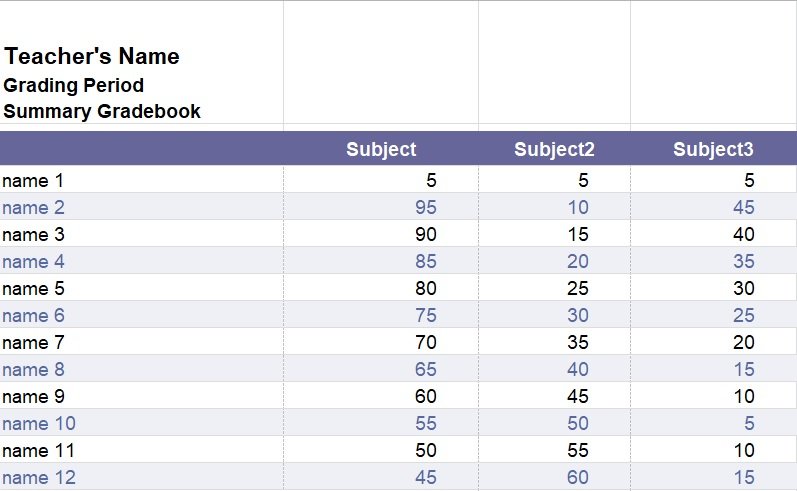797x491 pixels.
Task: Select name 3's Subject2 score 15
Action: [x=578, y=234]
